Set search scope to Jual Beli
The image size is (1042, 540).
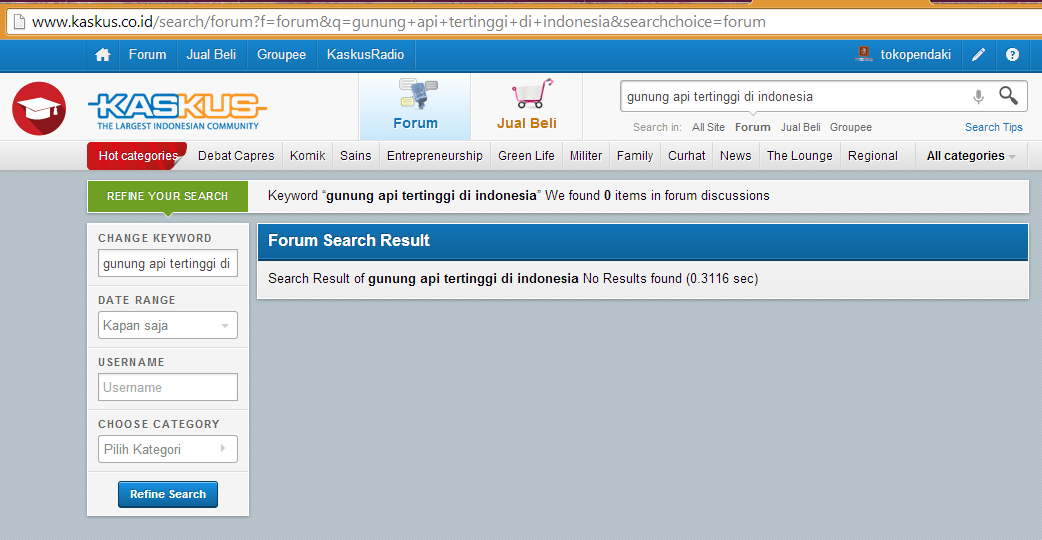point(801,127)
